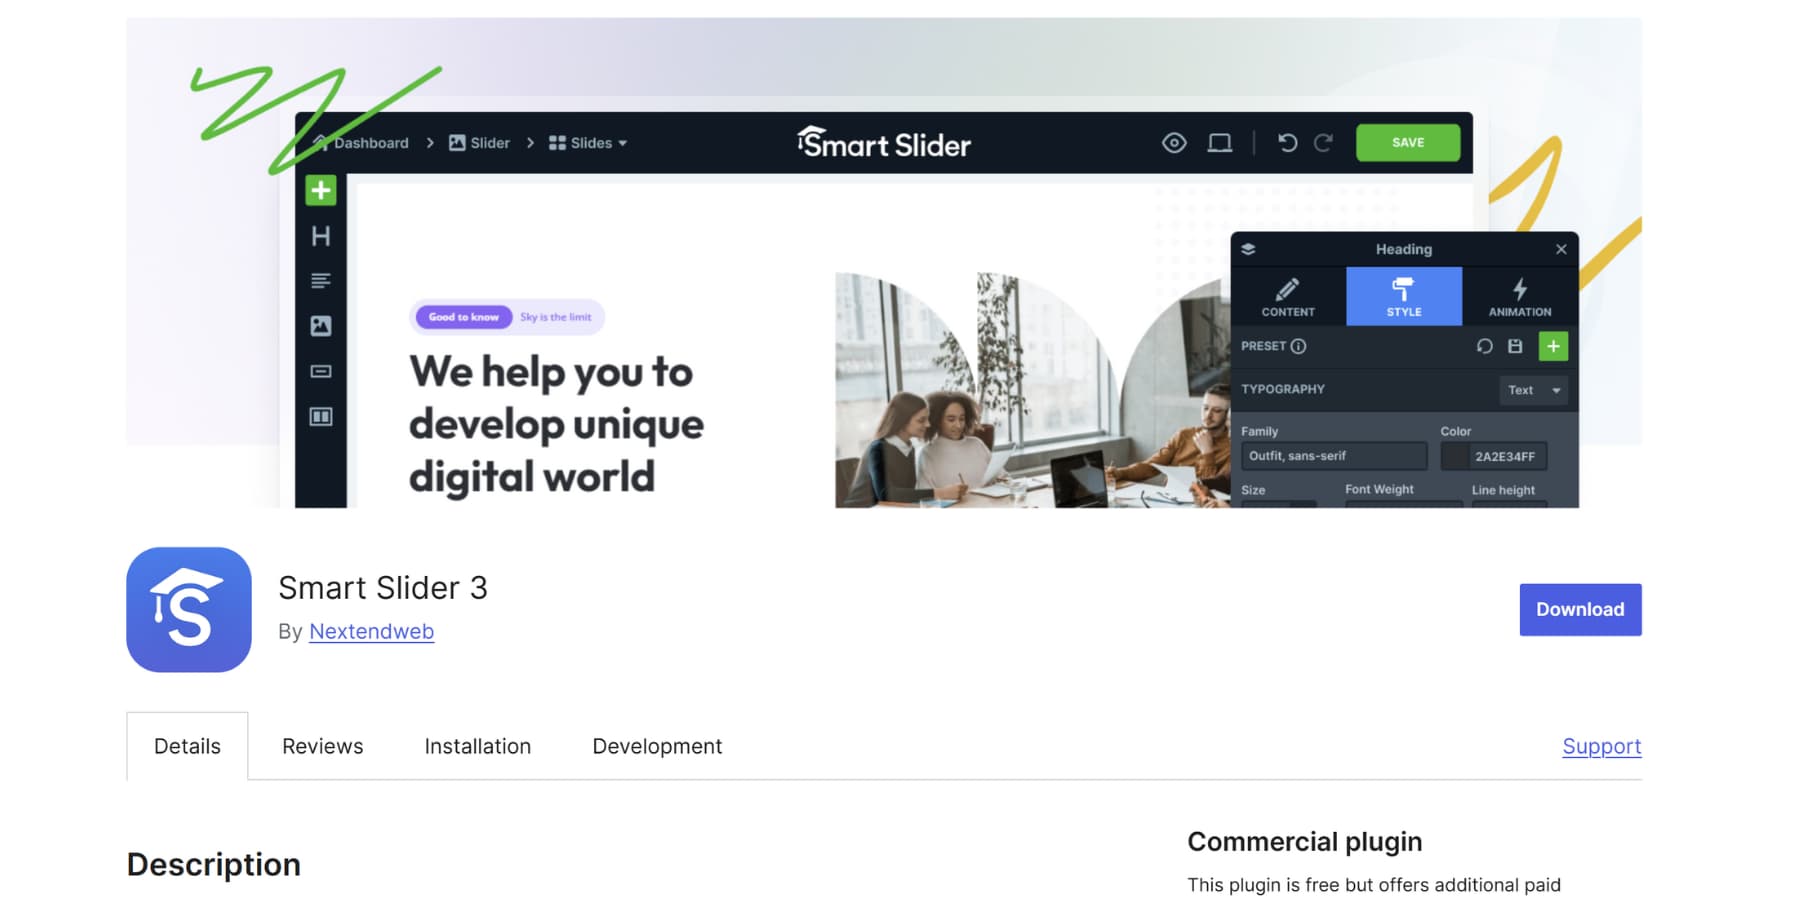Open the Nextendweb author link

pos(371,631)
